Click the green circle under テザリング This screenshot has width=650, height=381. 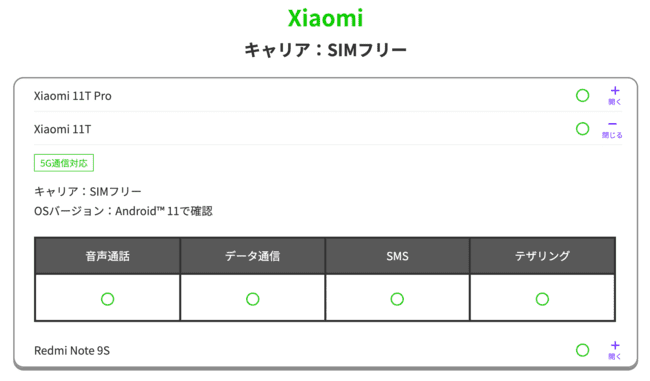coord(542,299)
